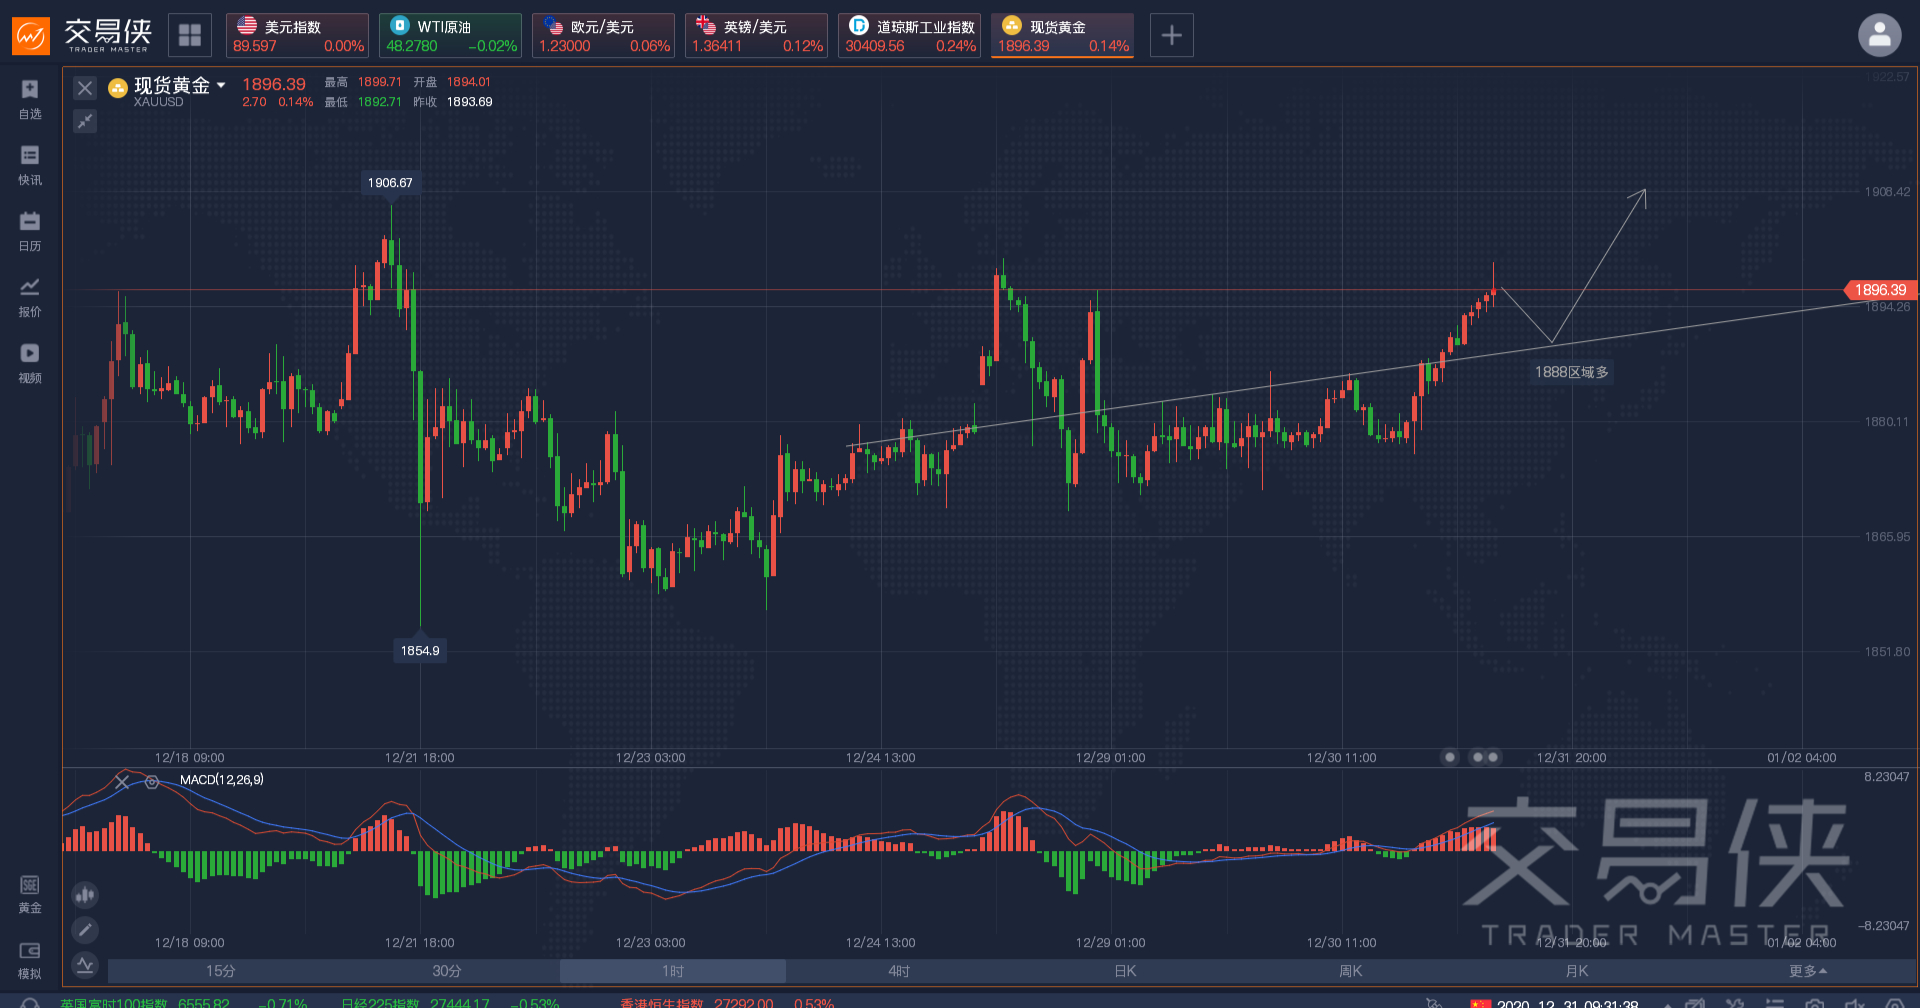
Task: Open the technical indicator tool button
Action: point(85,965)
